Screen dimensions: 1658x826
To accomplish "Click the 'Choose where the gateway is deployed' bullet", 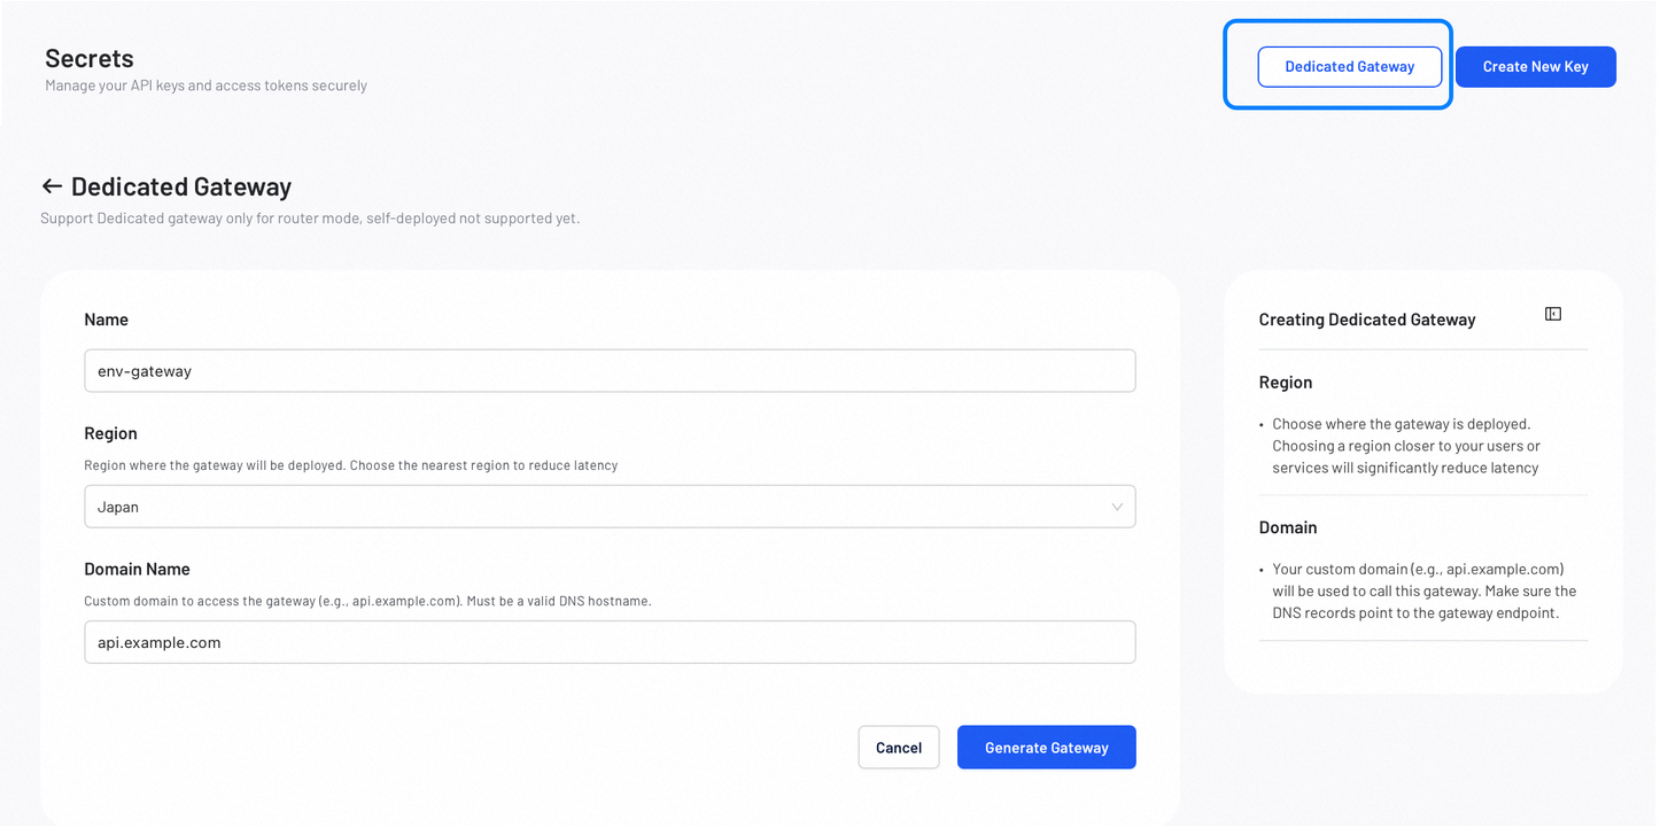I will [x=1405, y=446].
